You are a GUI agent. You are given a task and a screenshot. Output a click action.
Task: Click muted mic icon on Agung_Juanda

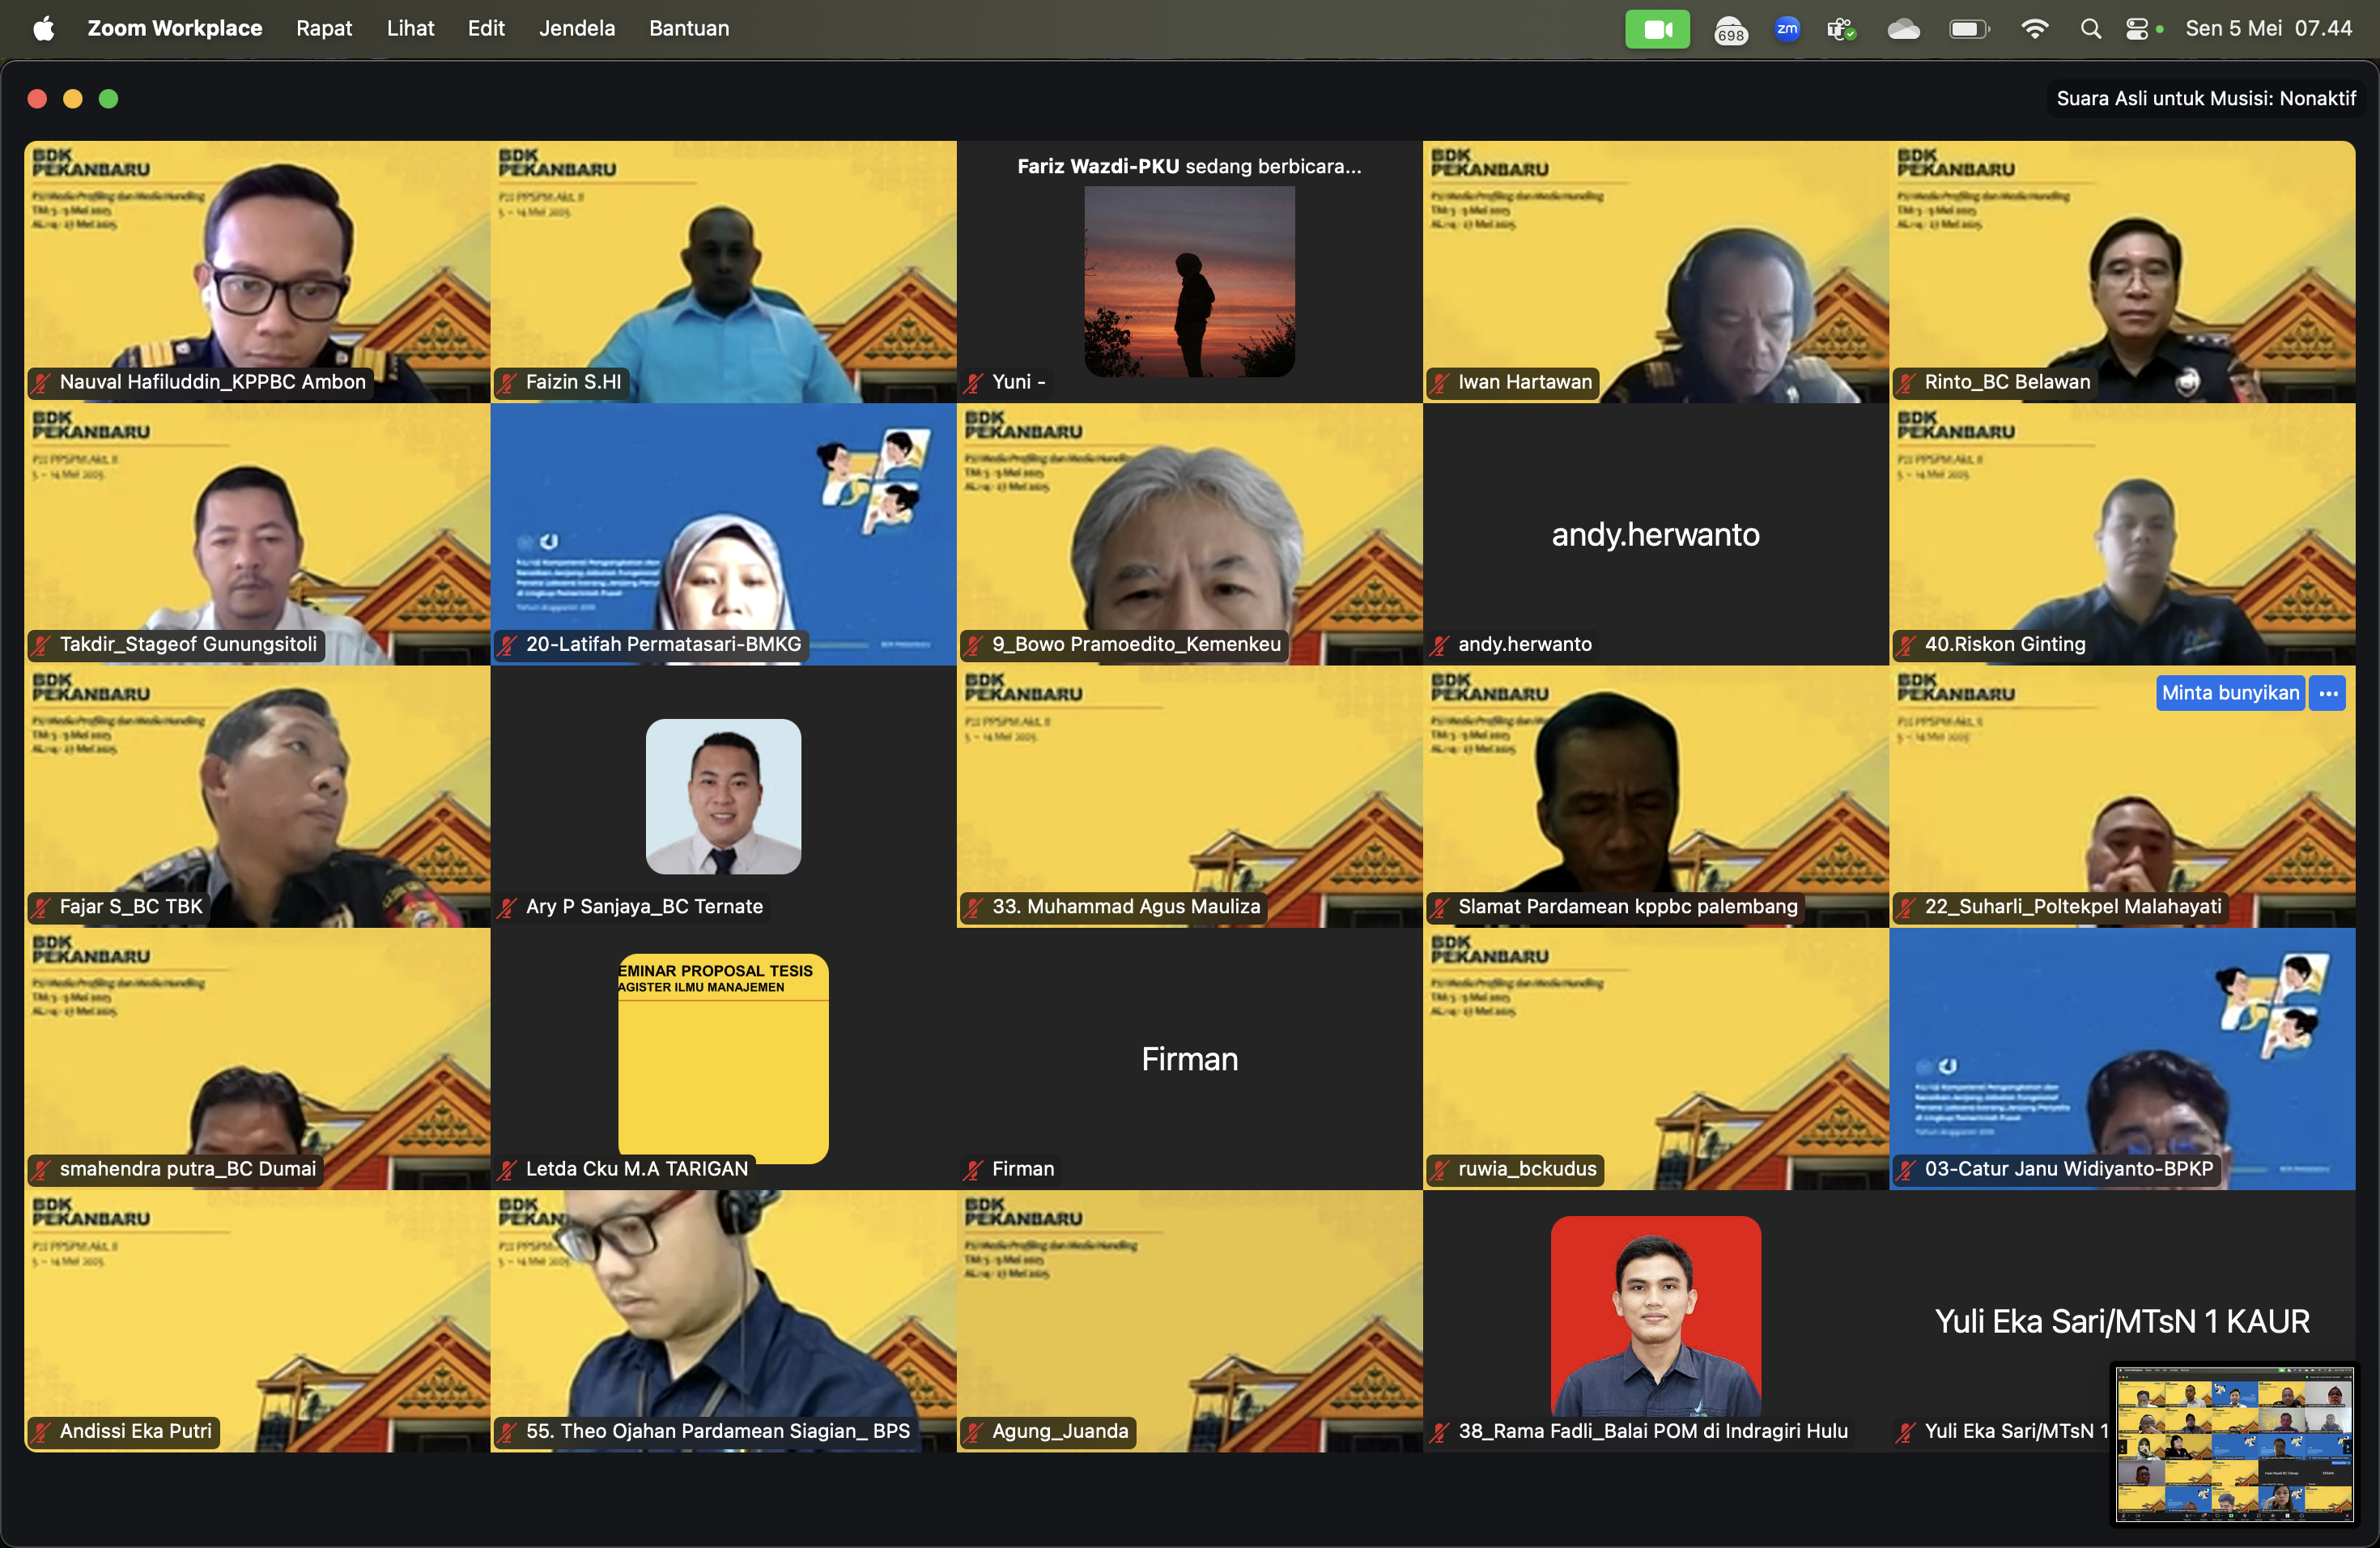[974, 1432]
